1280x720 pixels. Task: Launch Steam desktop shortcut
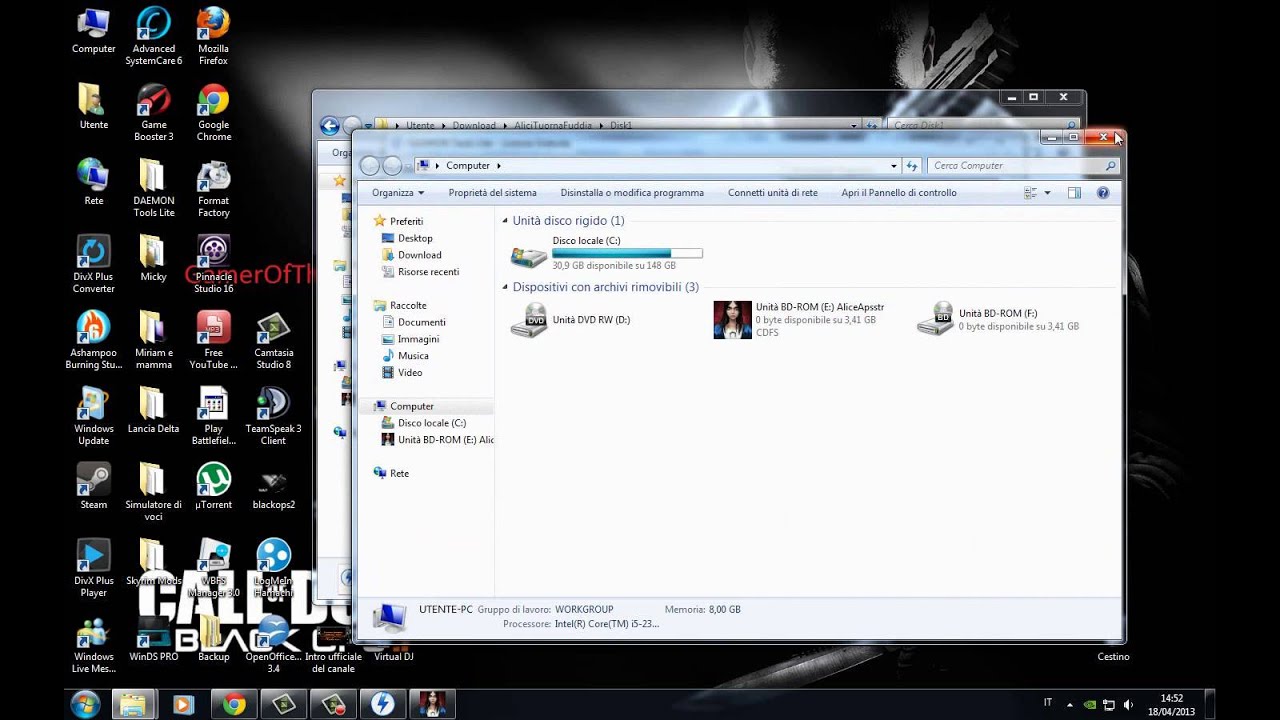(93, 486)
